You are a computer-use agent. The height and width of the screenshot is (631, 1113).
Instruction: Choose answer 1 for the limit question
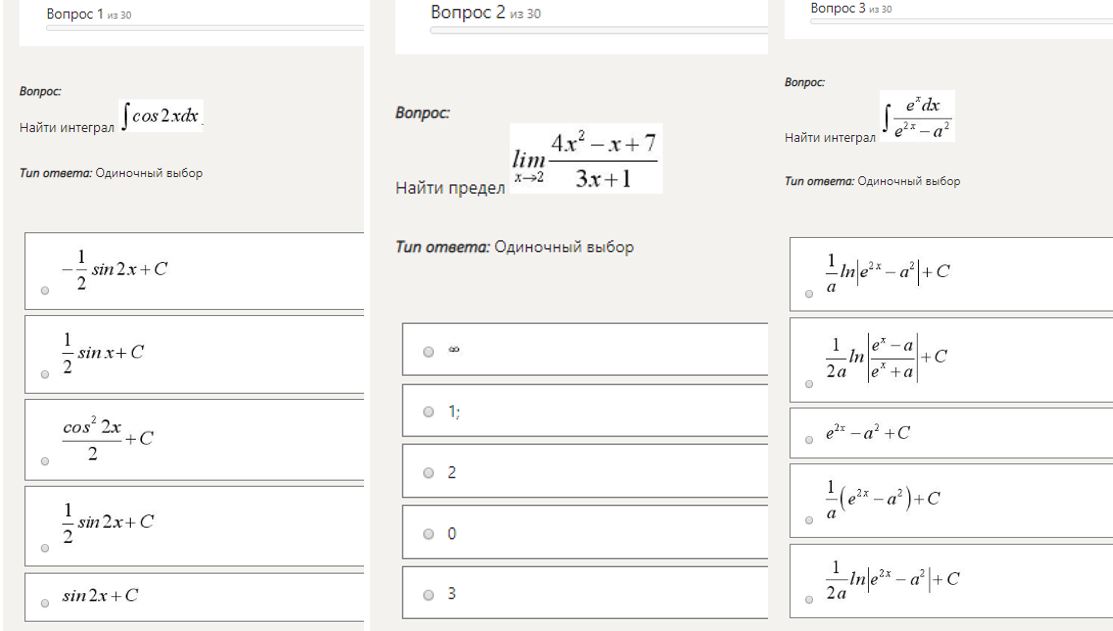pyautogui.click(x=428, y=412)
